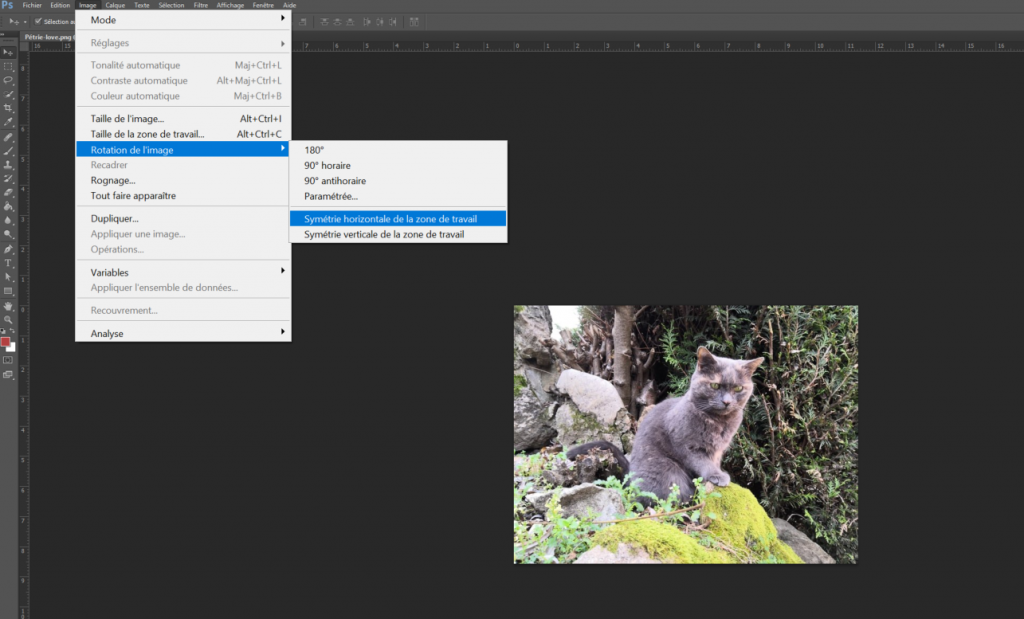Apply Symétrie horizontale de la zone de travail

[398, 219]
